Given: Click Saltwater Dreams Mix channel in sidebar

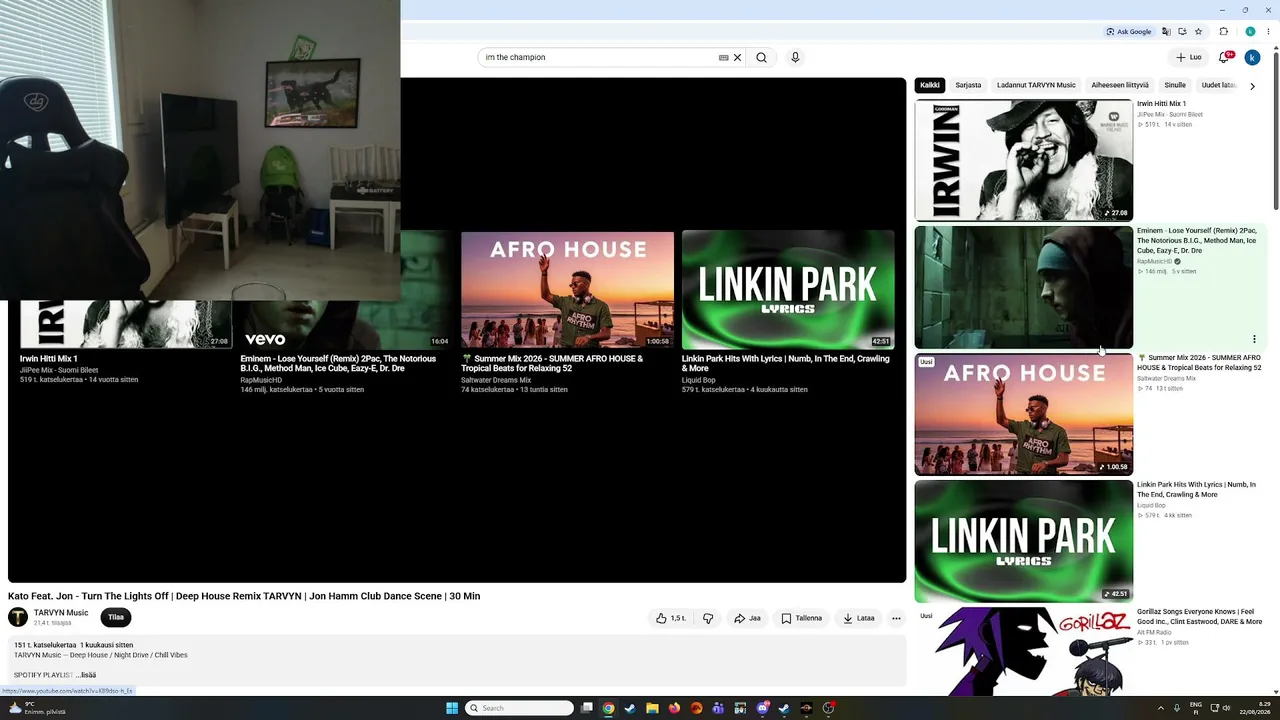Looking at the screenshot, I should (x=1166, y=379).
